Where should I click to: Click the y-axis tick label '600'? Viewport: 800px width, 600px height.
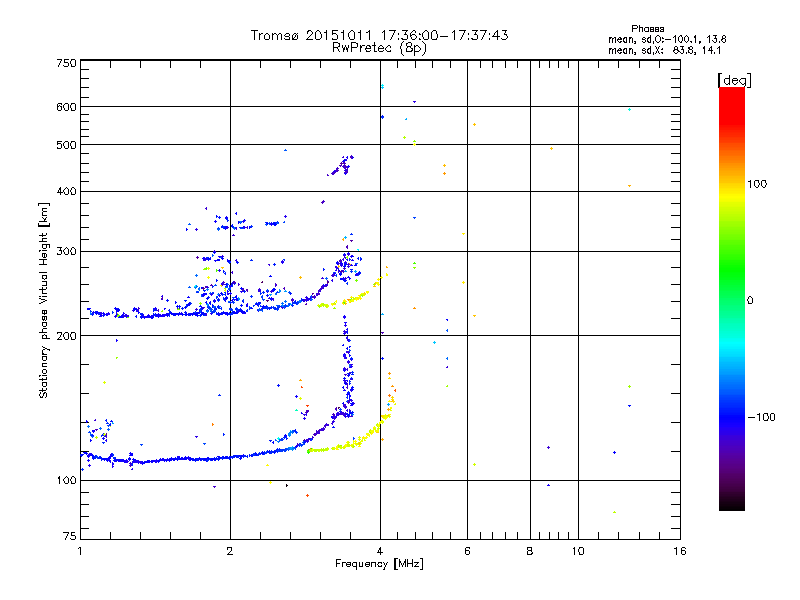pos(66,107)
